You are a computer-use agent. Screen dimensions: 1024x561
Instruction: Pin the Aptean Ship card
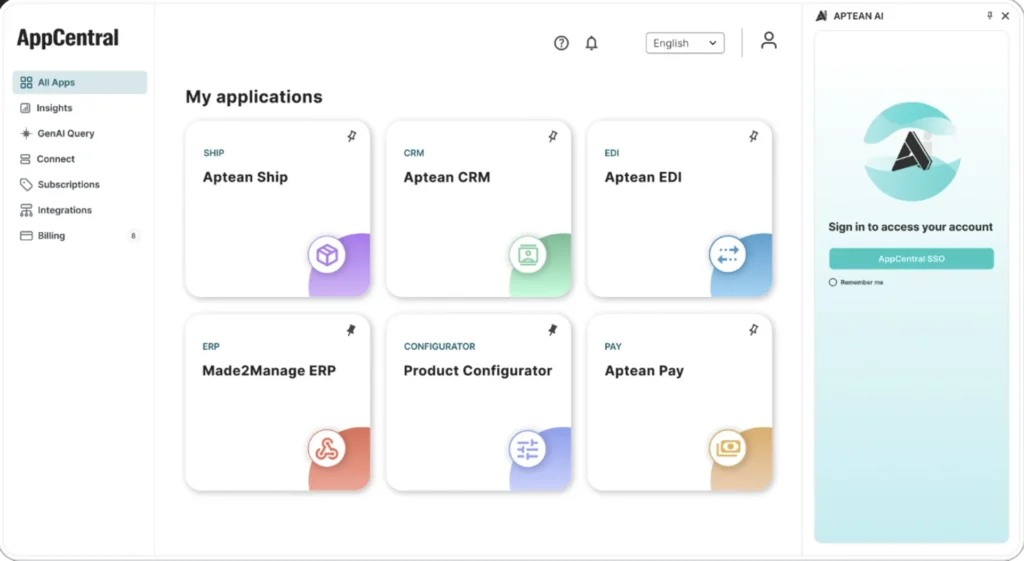351,136
